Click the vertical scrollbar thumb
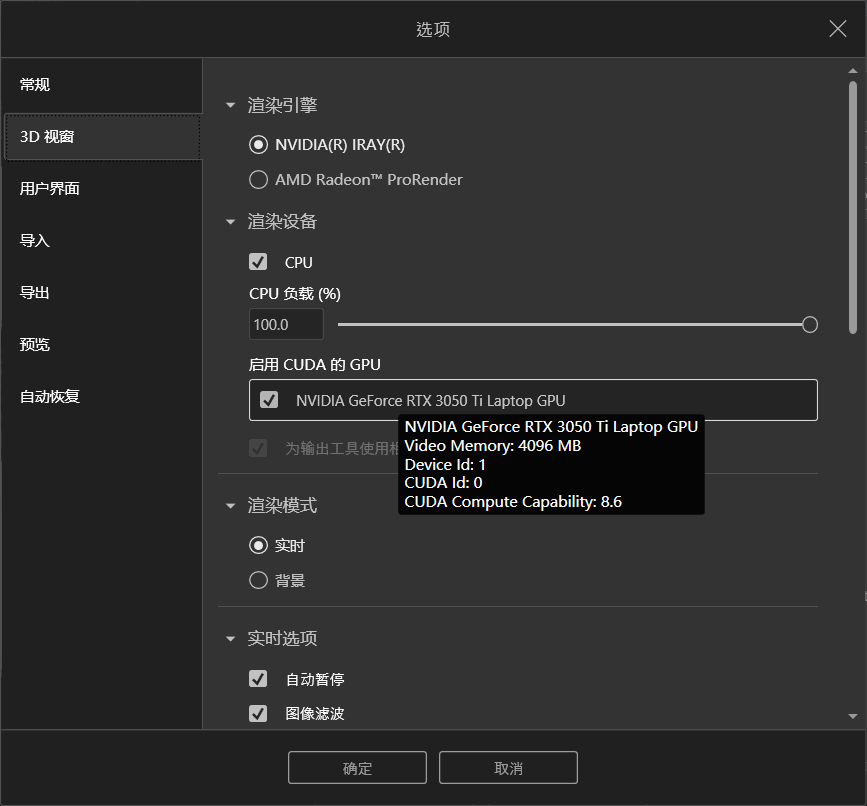The image size is (867, 806). (853, 207)
